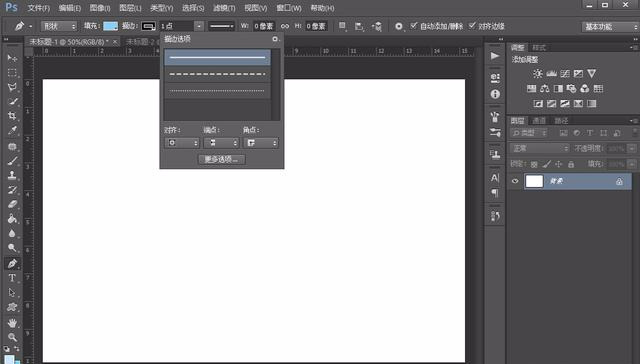Select the Path Selection arrow tool
The width and height of the screenshot is (640, 364).
(x=12, y=293)
